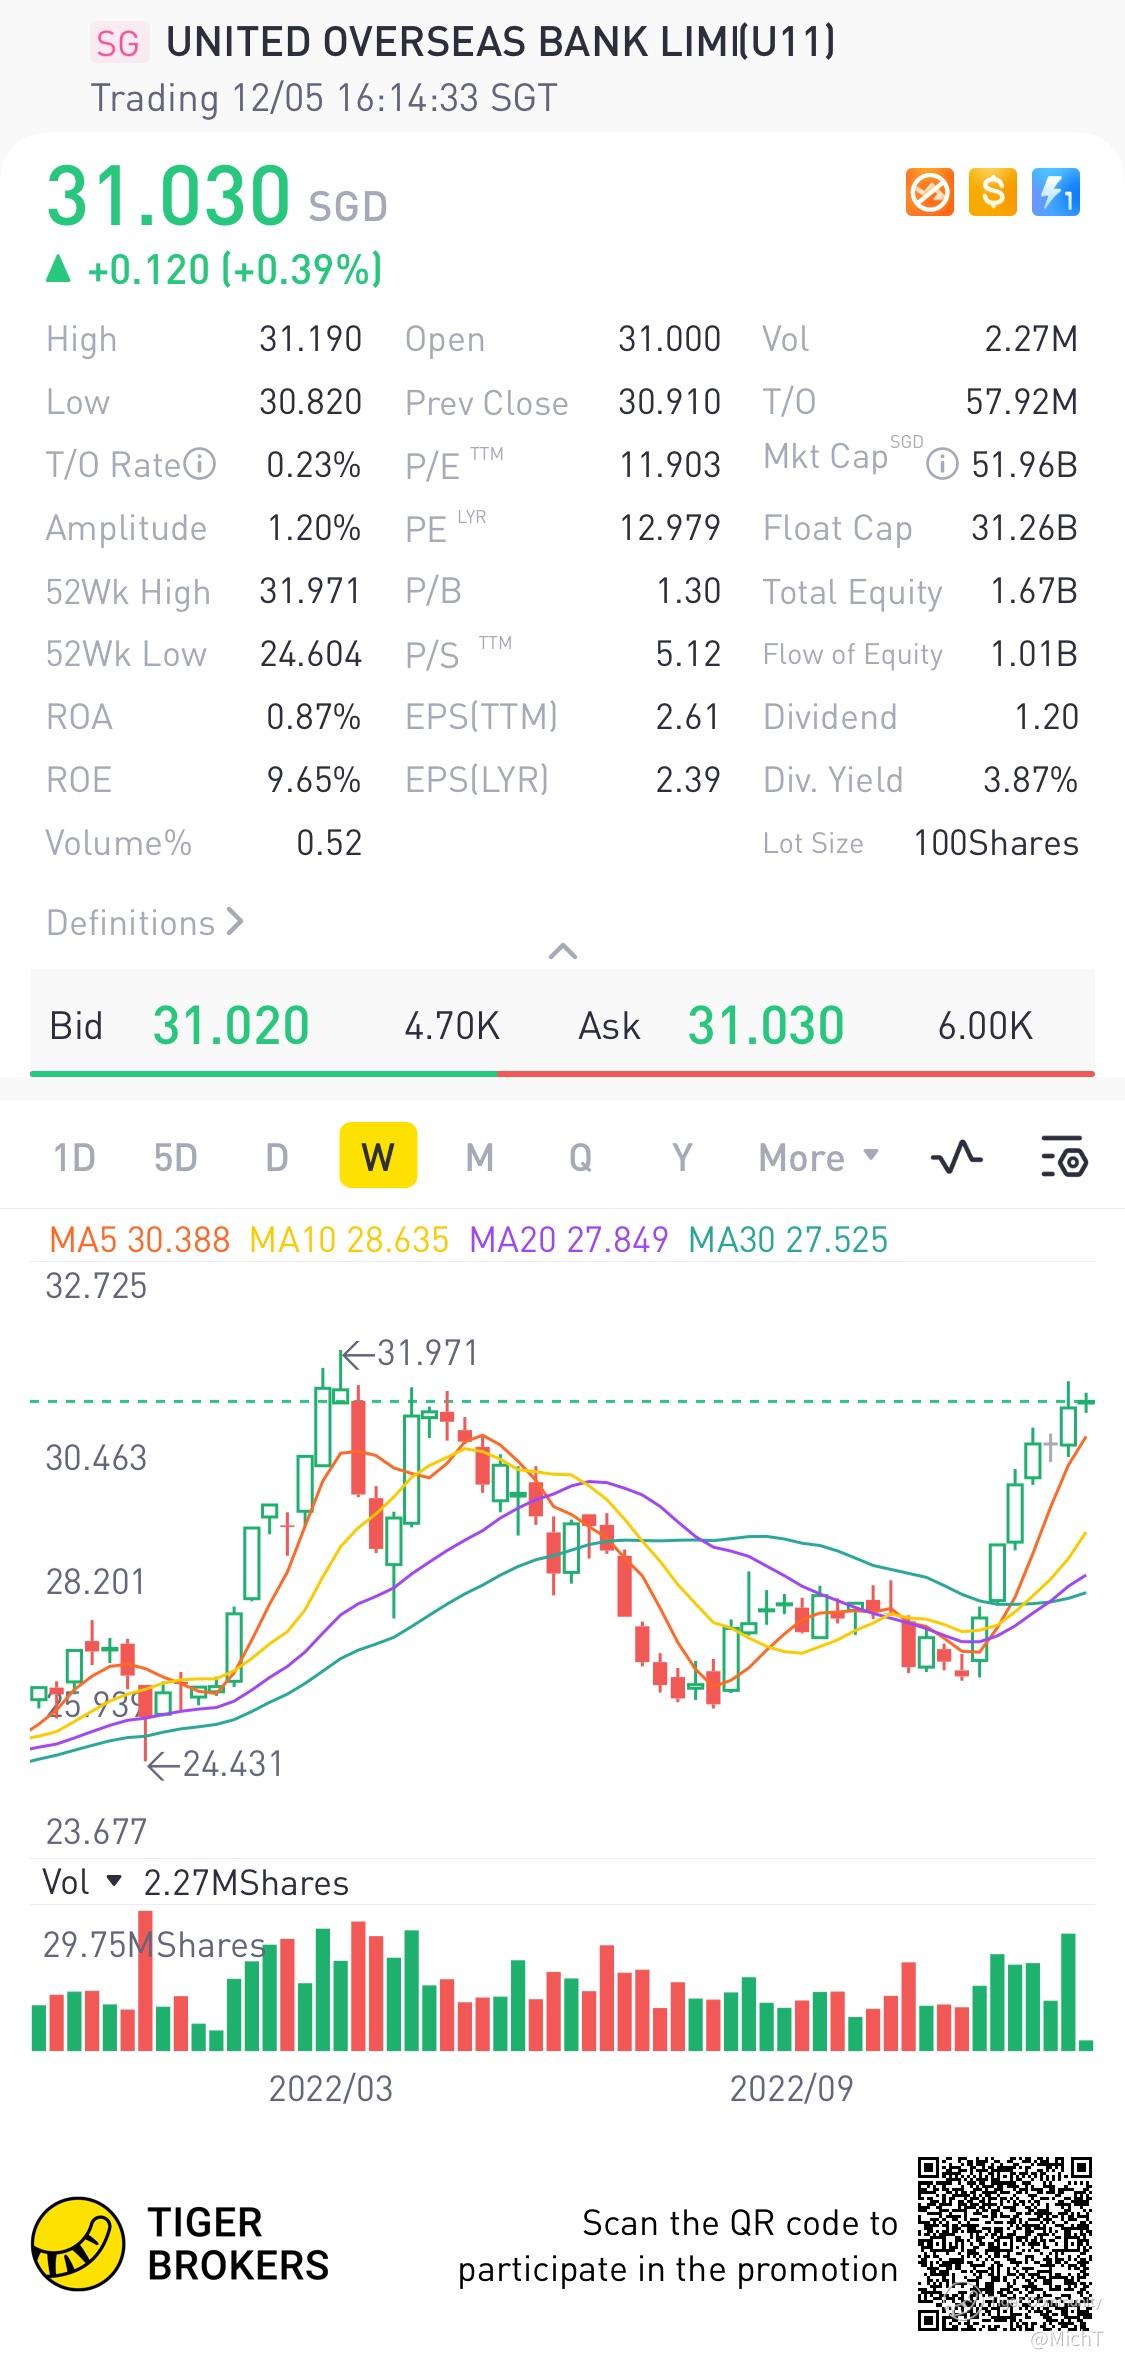The image size is (1125, 2364).
Task: Tap the current price 31.030 SGD
Action: pos(217,196)
